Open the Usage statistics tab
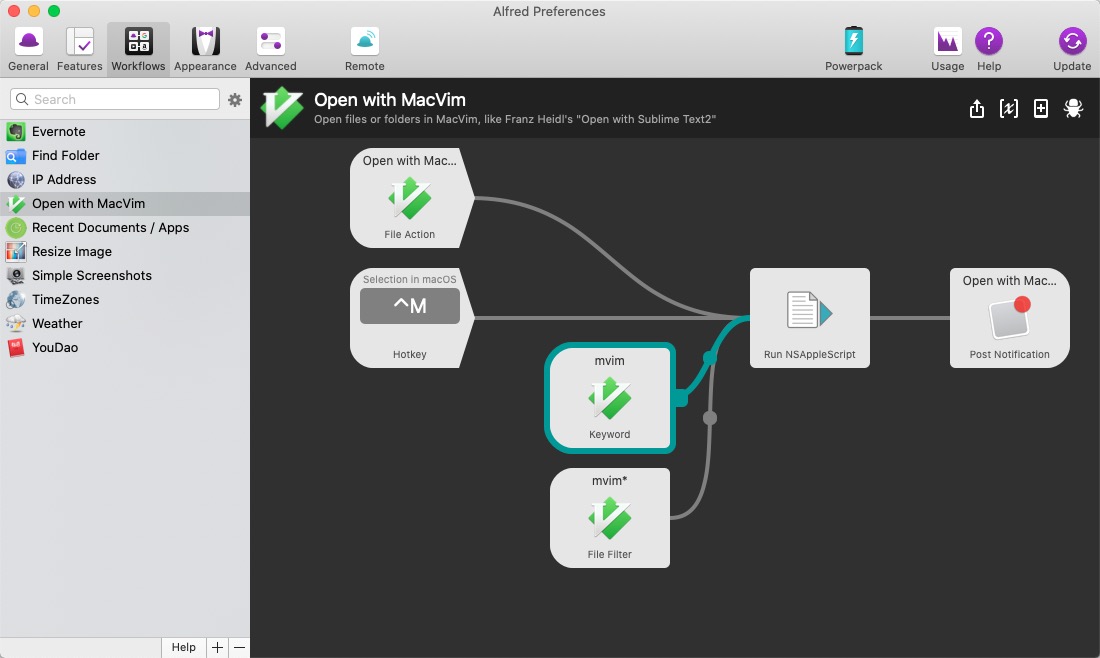This screenshot has width=1100, height=658. click(947, 49)
